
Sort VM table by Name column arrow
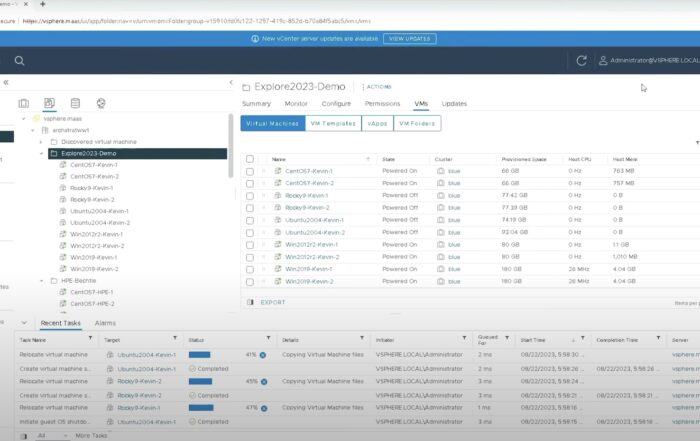click(x=368, y=159)
